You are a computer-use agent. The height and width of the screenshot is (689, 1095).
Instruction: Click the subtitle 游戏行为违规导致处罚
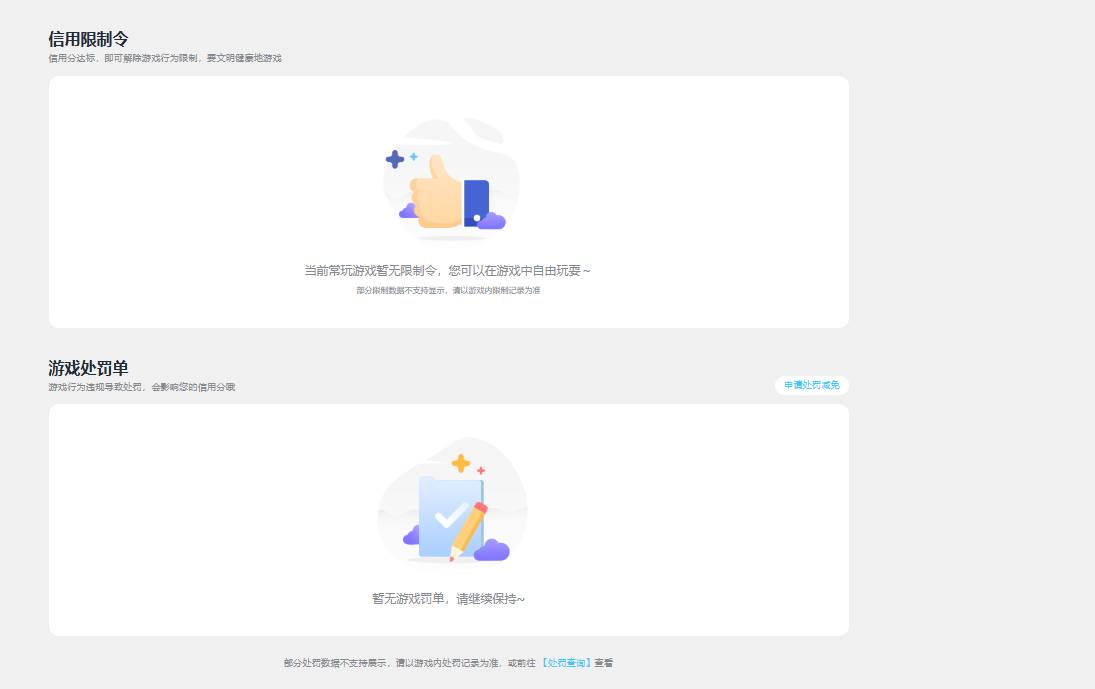[x=96, y=387]
